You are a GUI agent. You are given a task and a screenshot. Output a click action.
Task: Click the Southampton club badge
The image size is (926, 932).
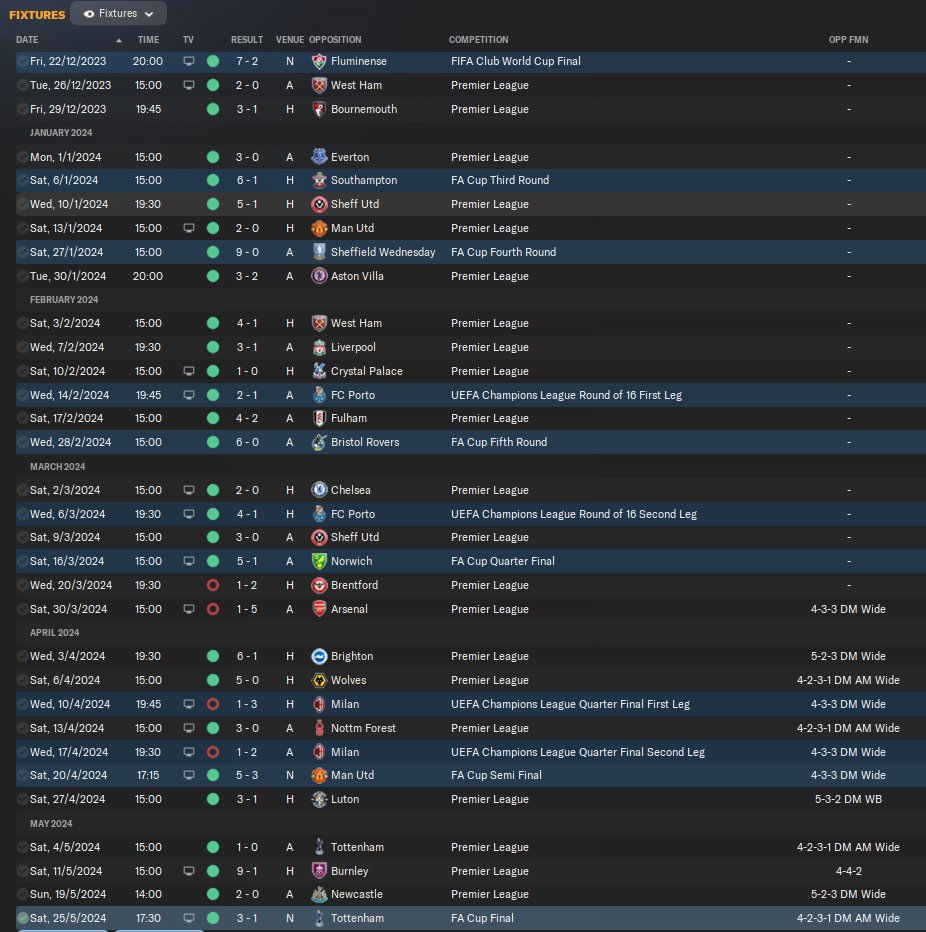pyautogui.click(x=319, y=180)
